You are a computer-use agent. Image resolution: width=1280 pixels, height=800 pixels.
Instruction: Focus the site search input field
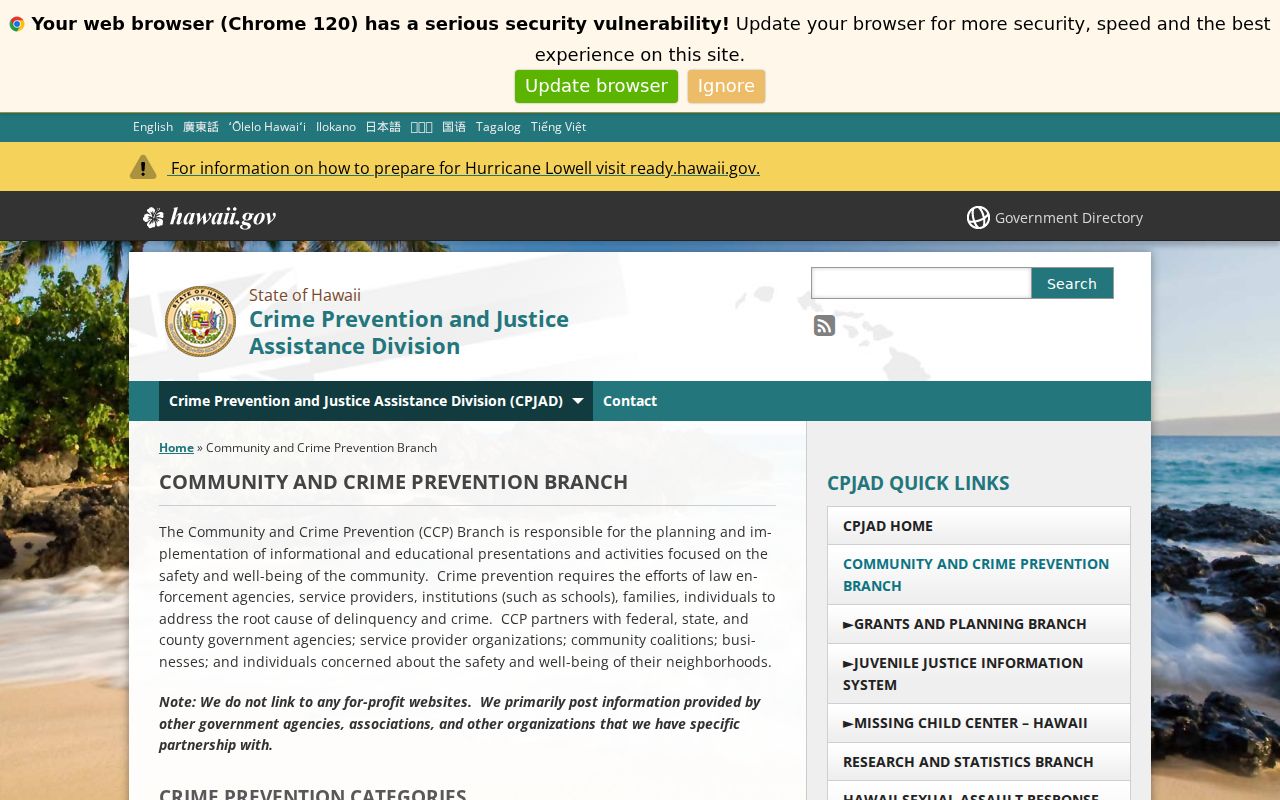tap(921, 283)
